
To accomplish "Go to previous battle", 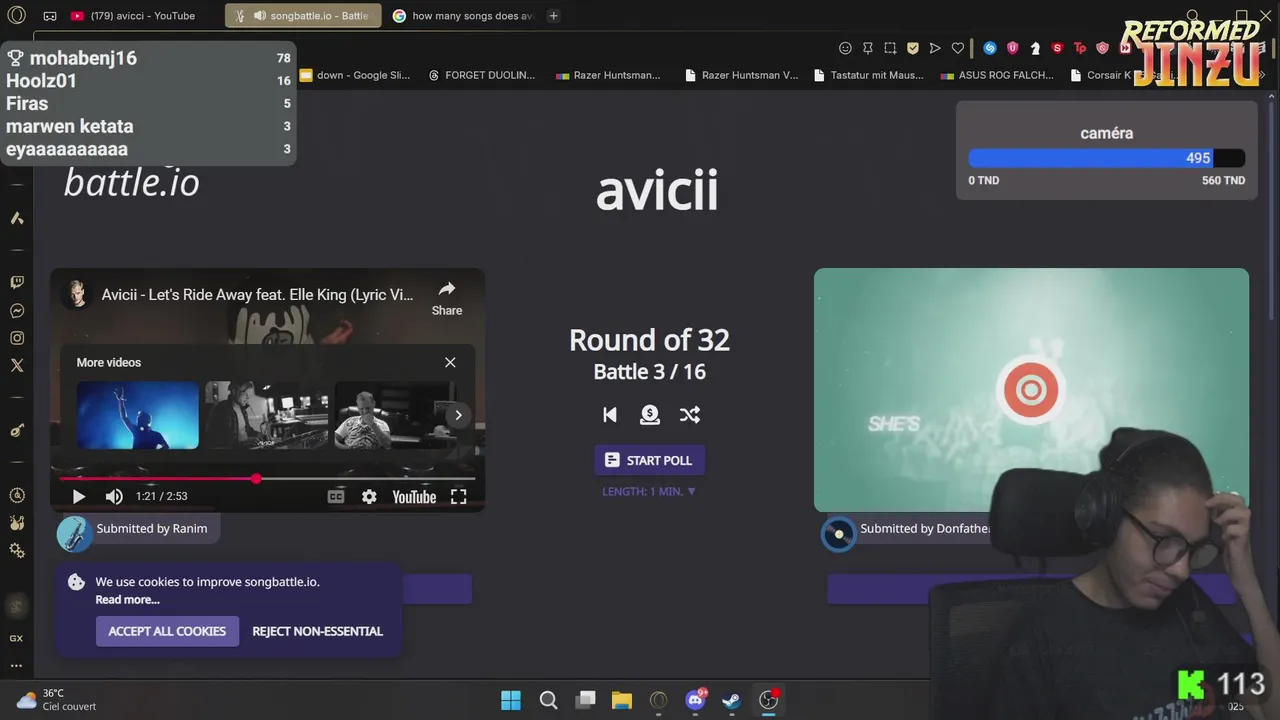I will tap(609, 414).
